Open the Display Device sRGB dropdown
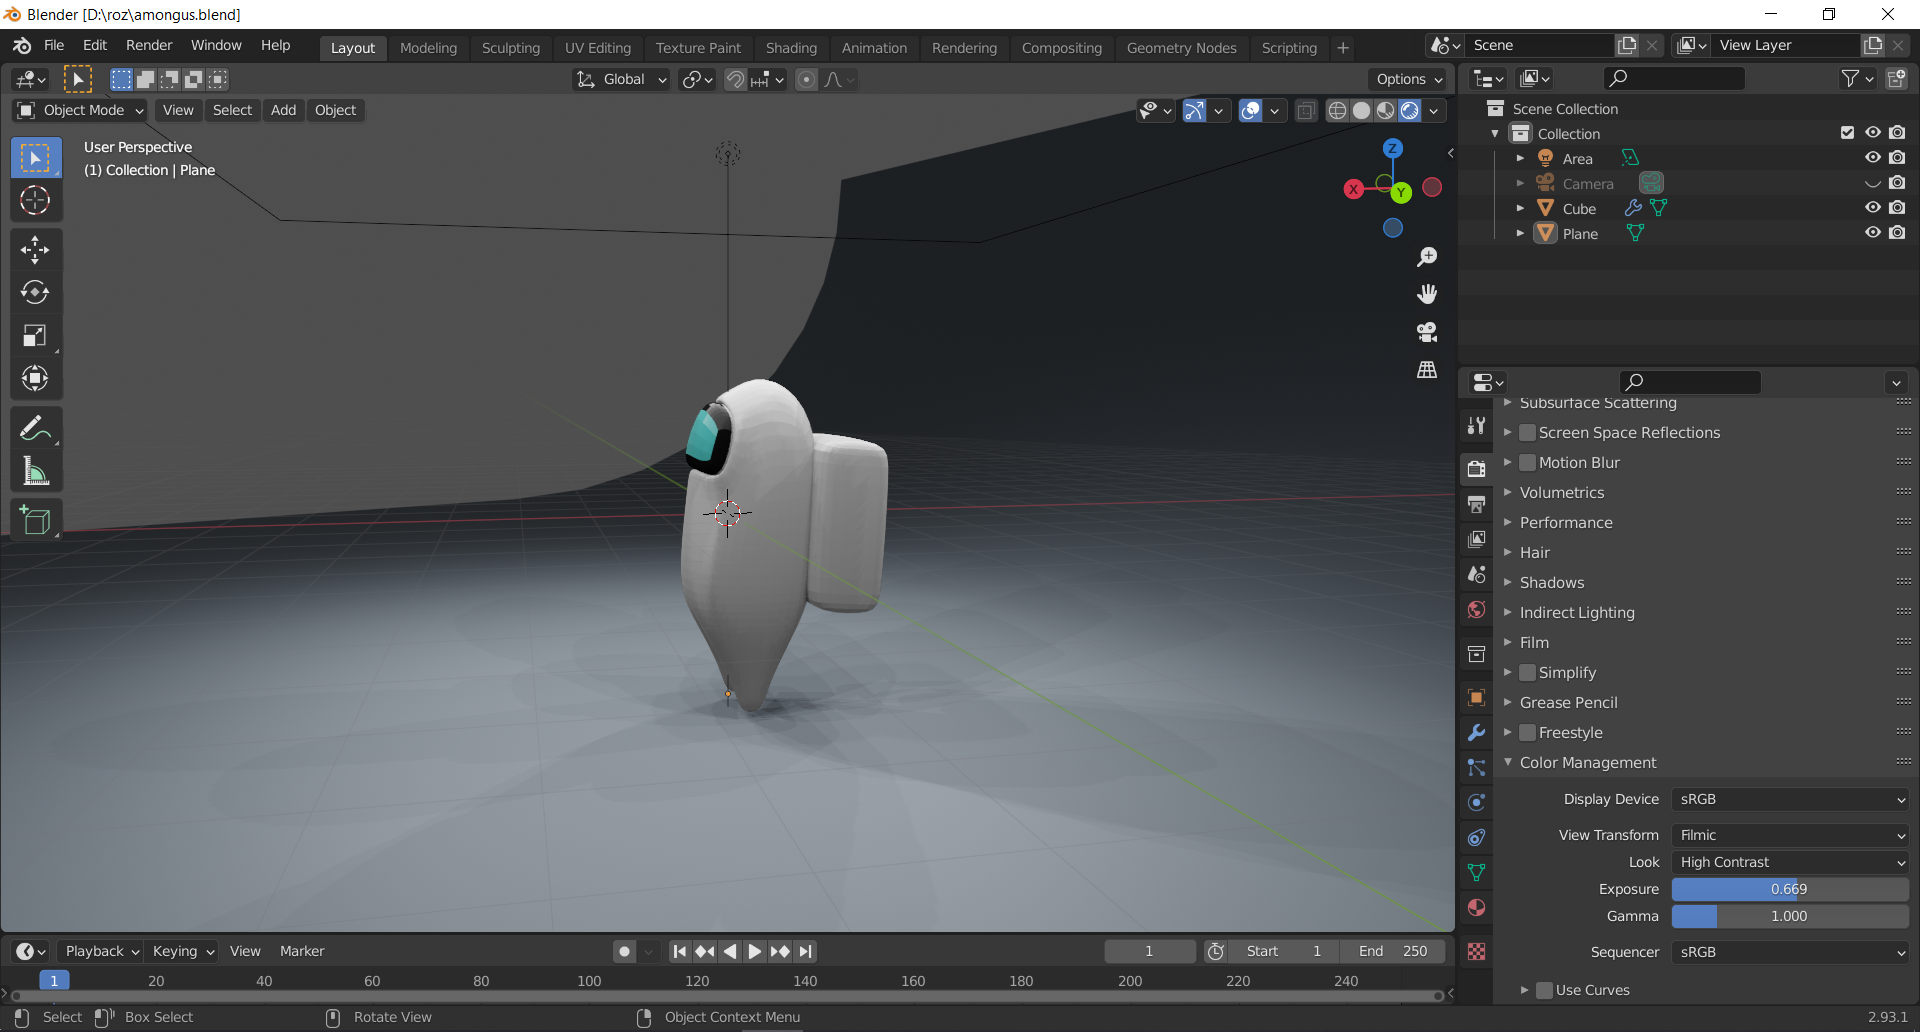This screenshot has height=1032, width=1920. pyautogui.click(x=1790, y=799)
